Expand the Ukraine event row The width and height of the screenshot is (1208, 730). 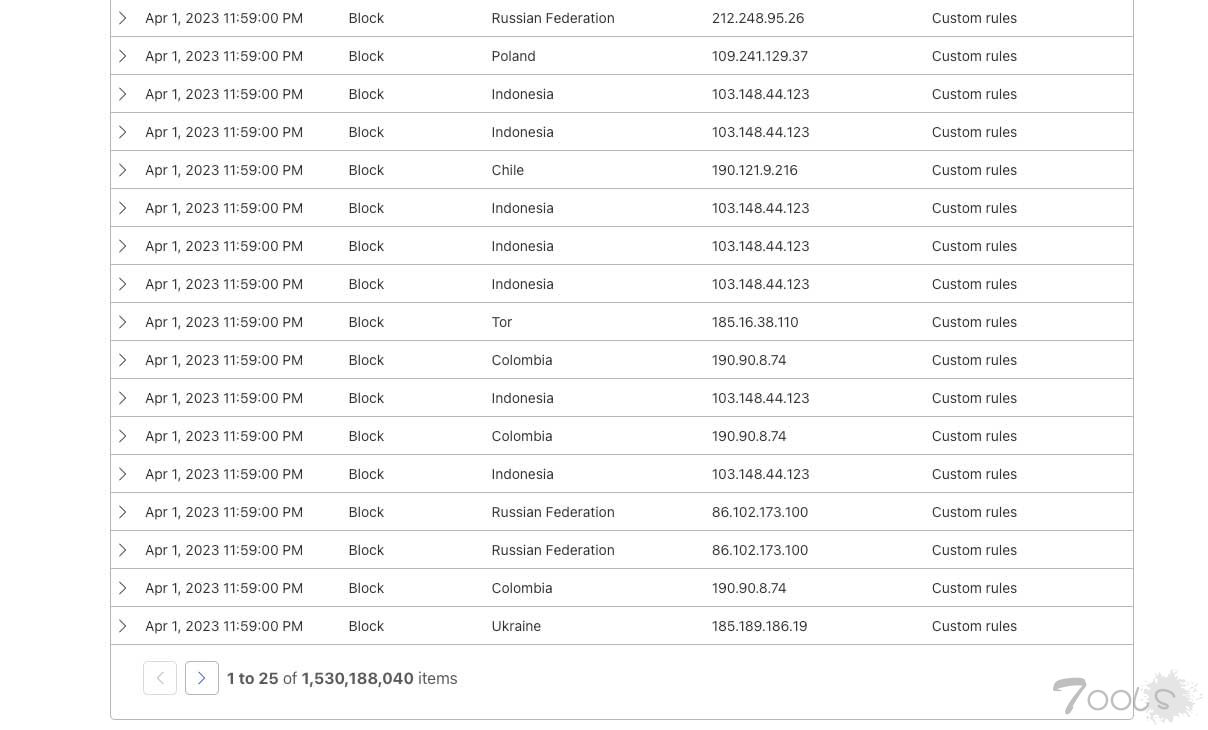coord(122,626)
